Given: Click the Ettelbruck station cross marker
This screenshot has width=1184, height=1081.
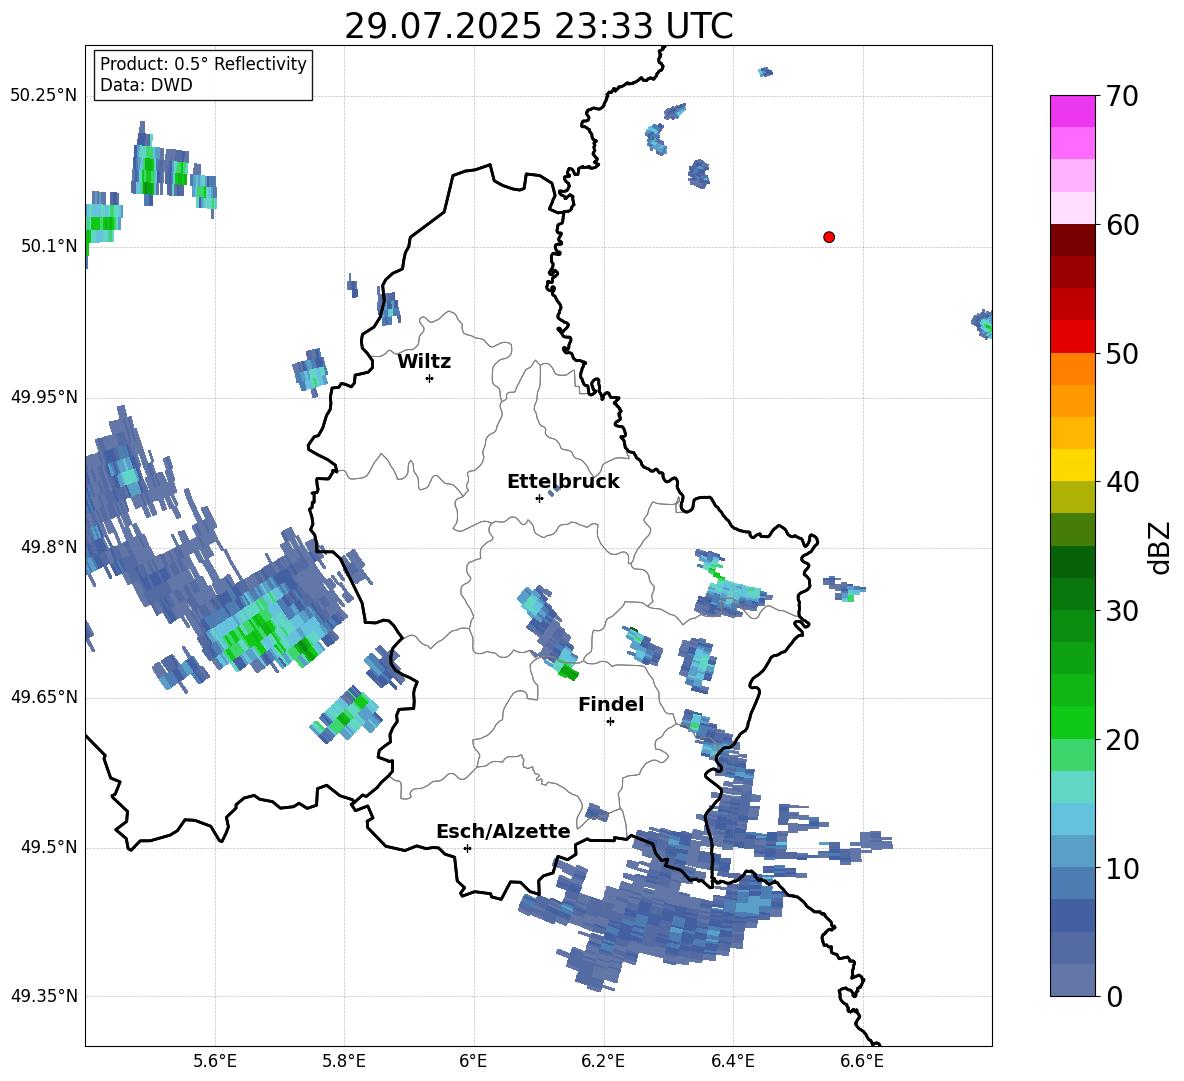Looking at the screenshot, I should pyautogui.click(x=539, y=498).
